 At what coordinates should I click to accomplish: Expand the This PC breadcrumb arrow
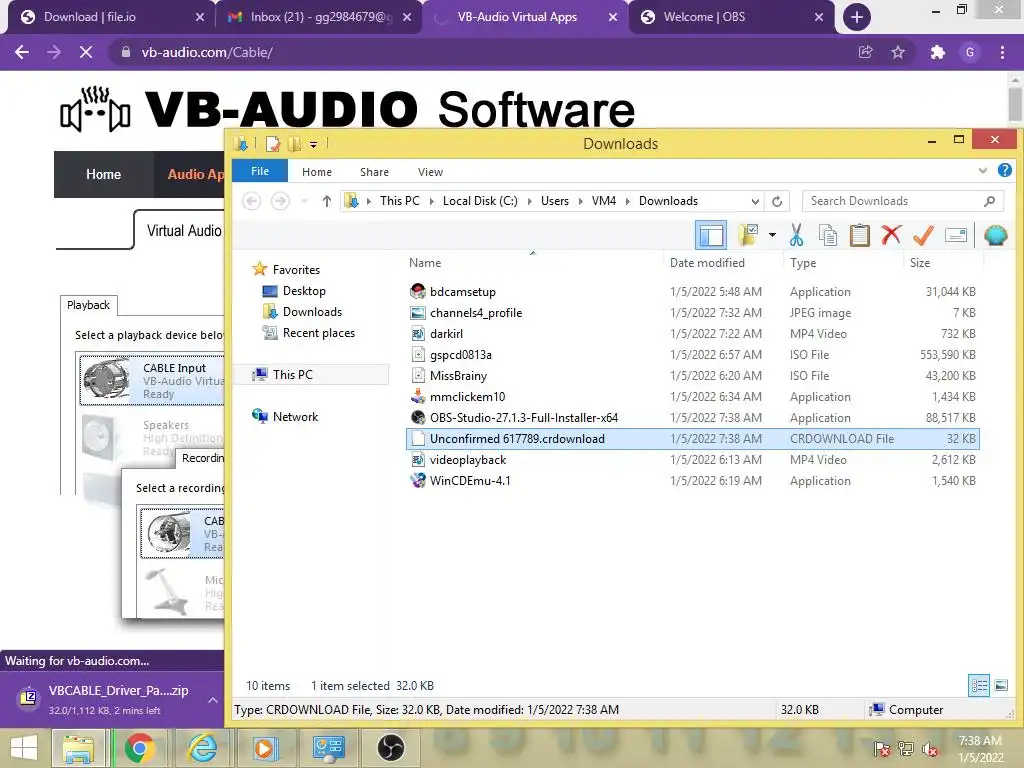pos(432,201)
